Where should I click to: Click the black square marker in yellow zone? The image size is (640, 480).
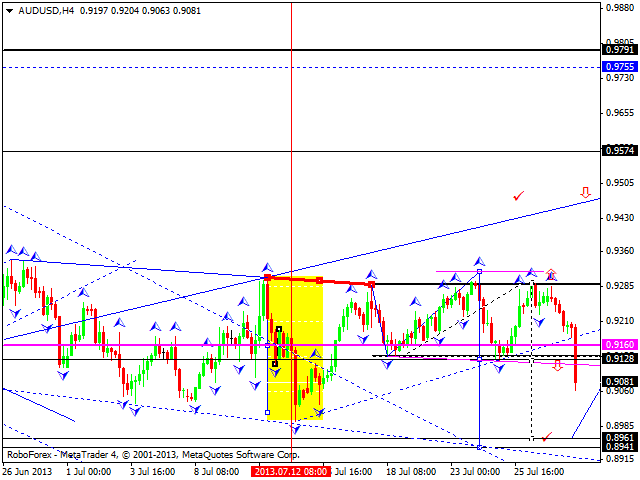[x=278, y=329]
